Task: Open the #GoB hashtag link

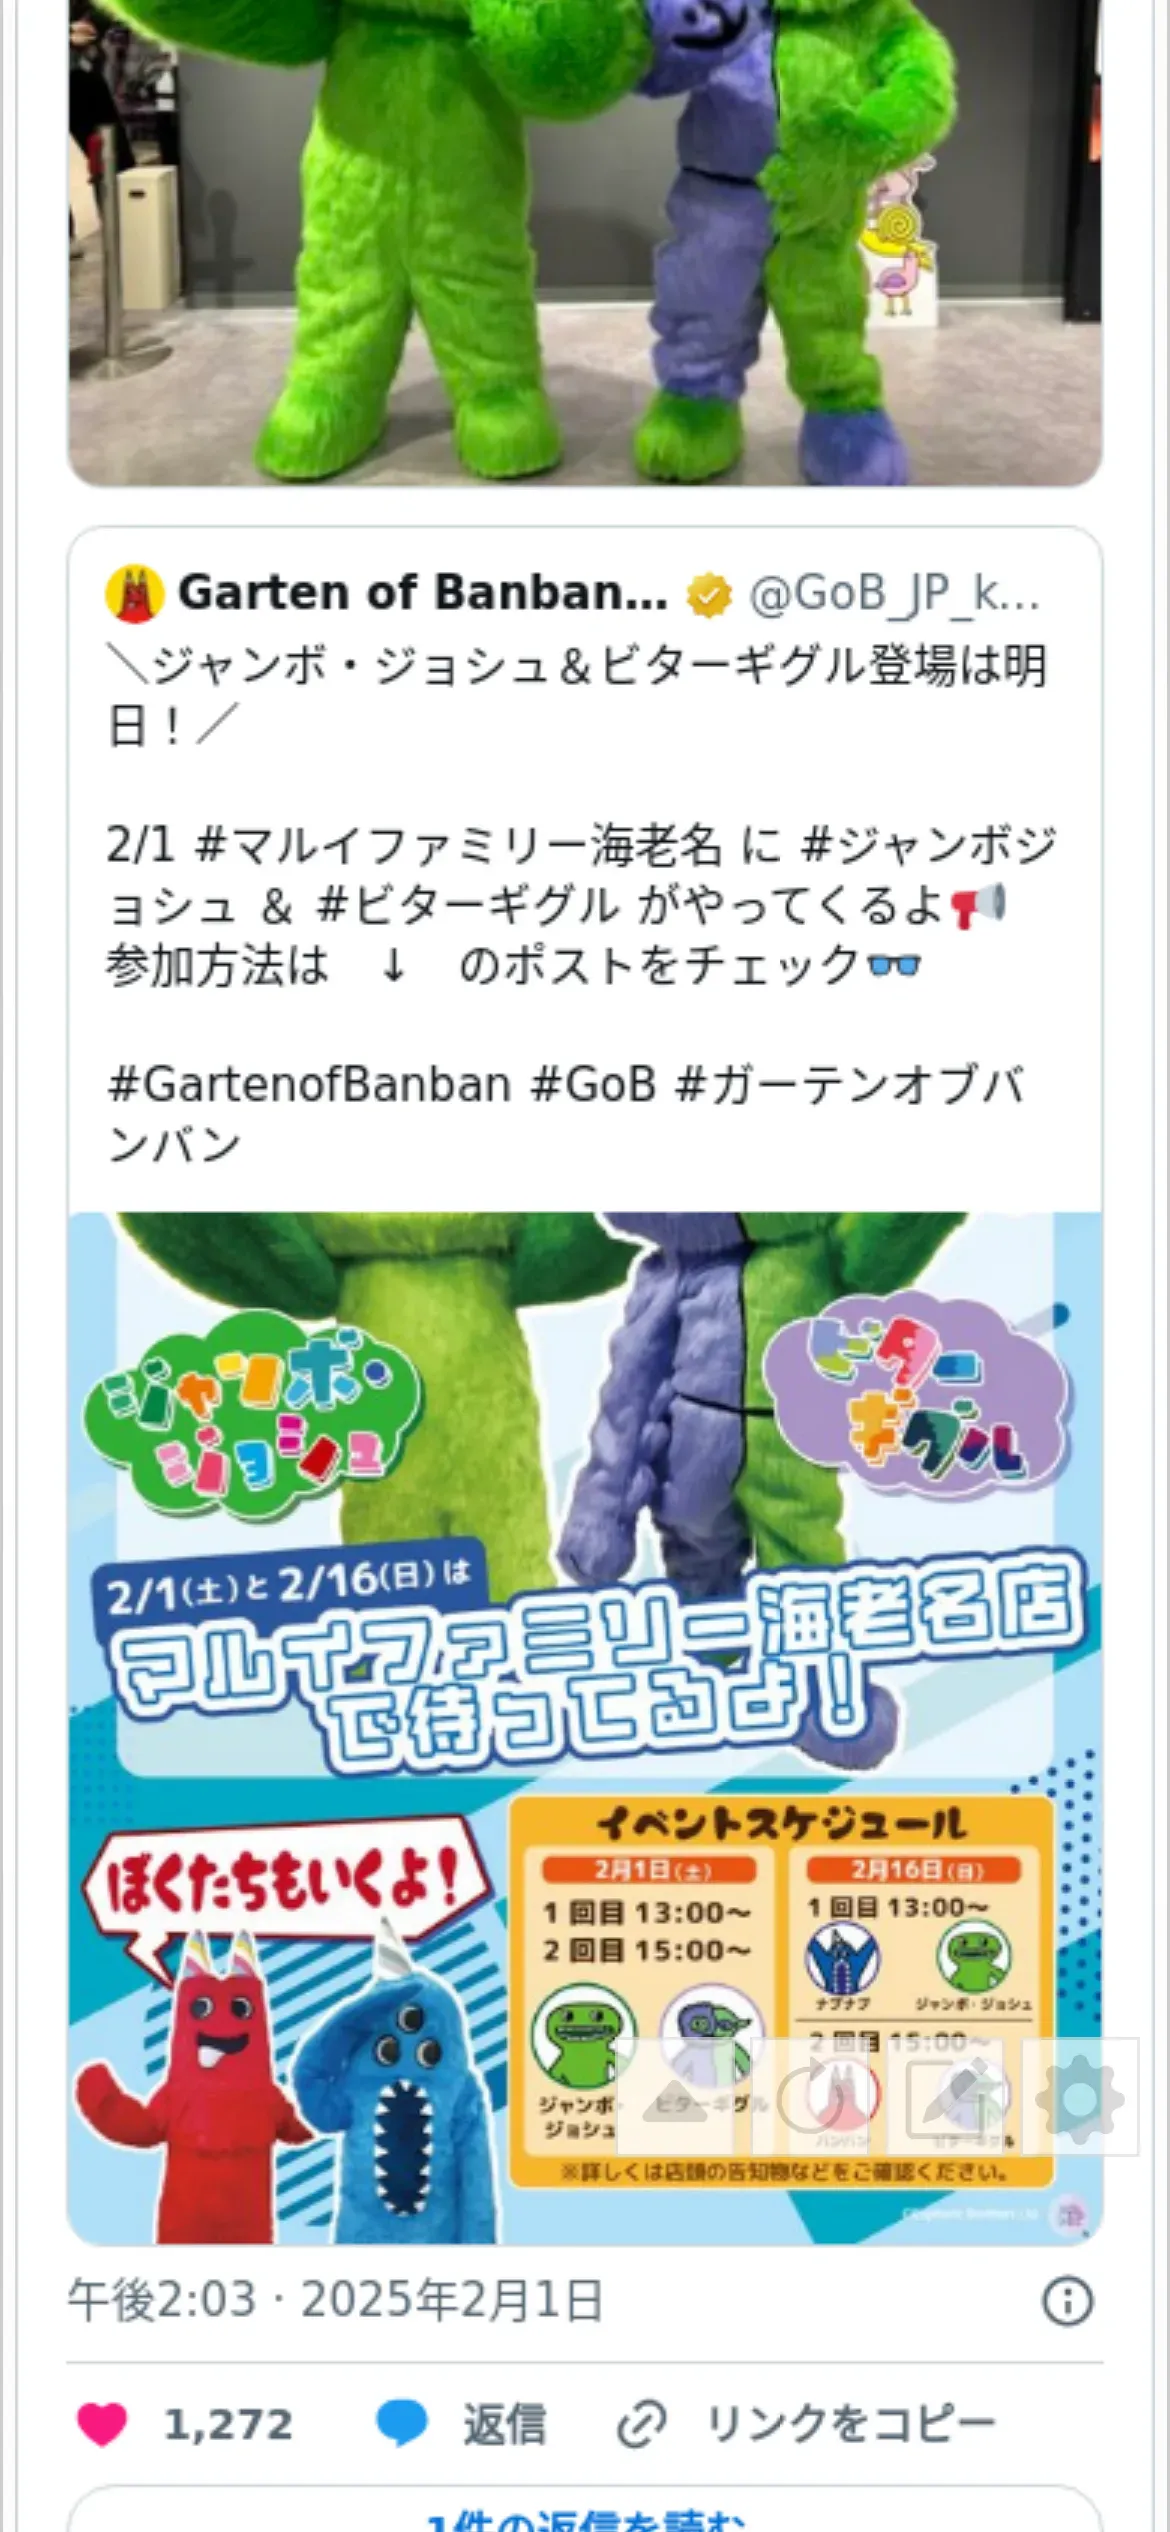Action: (593, 1085)
